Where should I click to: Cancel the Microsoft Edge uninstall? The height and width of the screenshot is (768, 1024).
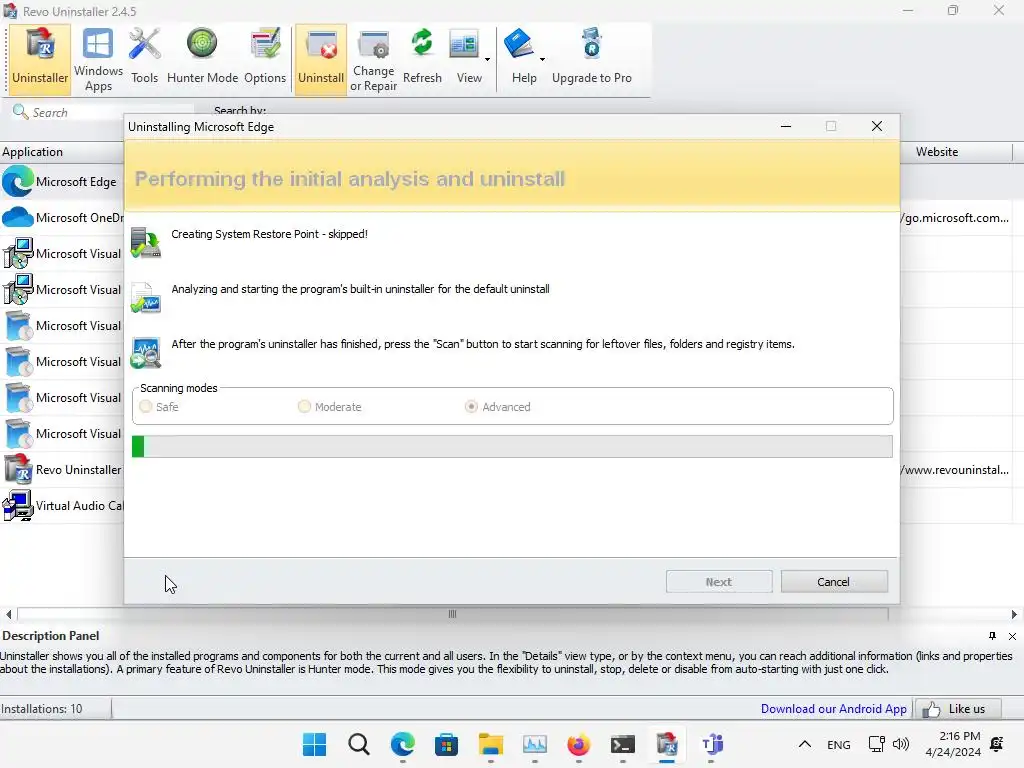834,582
